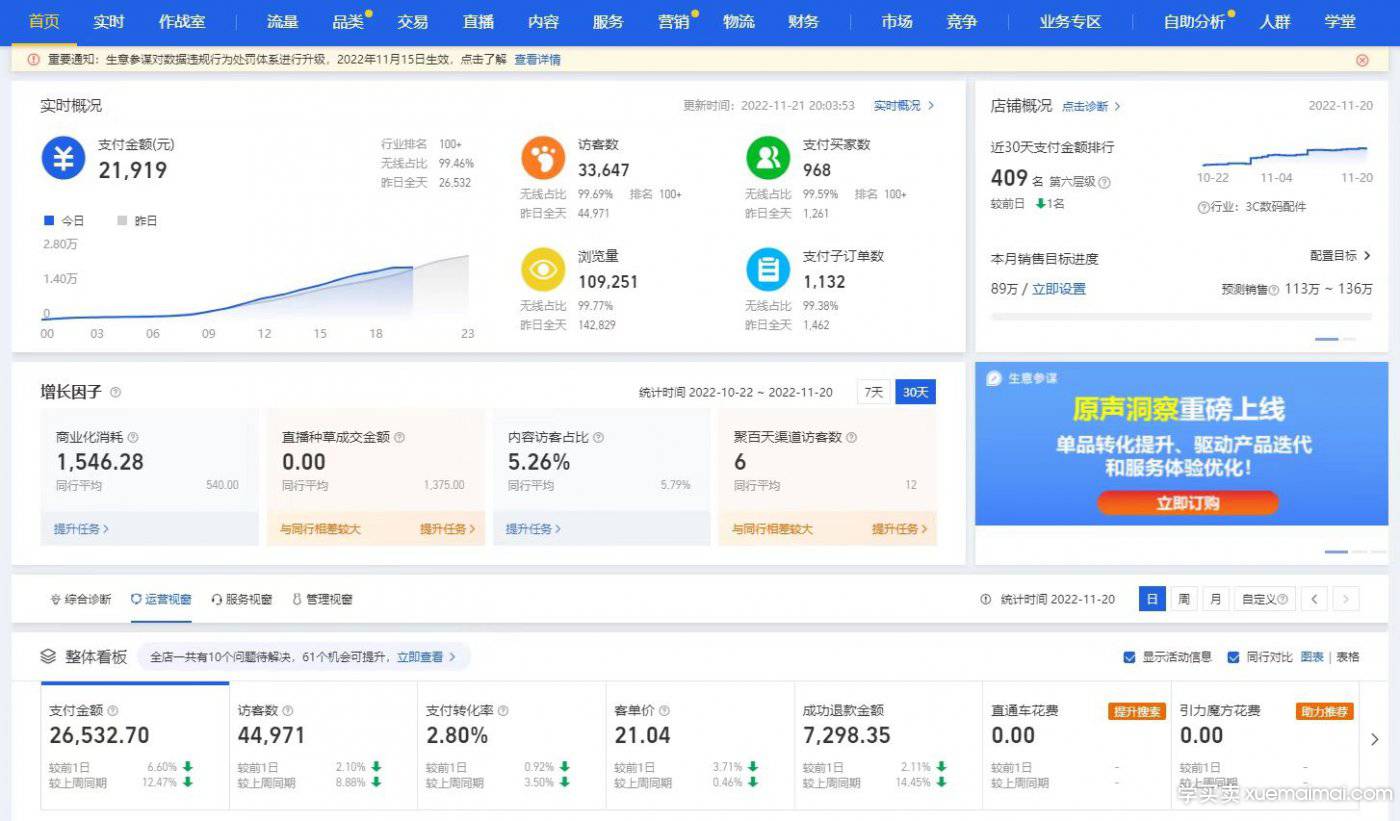Image resolution: width=1400 pixels, height=821 pixels.
Task: Click the blue yuan payment amount icon
Action: click(x=63, y=158)
